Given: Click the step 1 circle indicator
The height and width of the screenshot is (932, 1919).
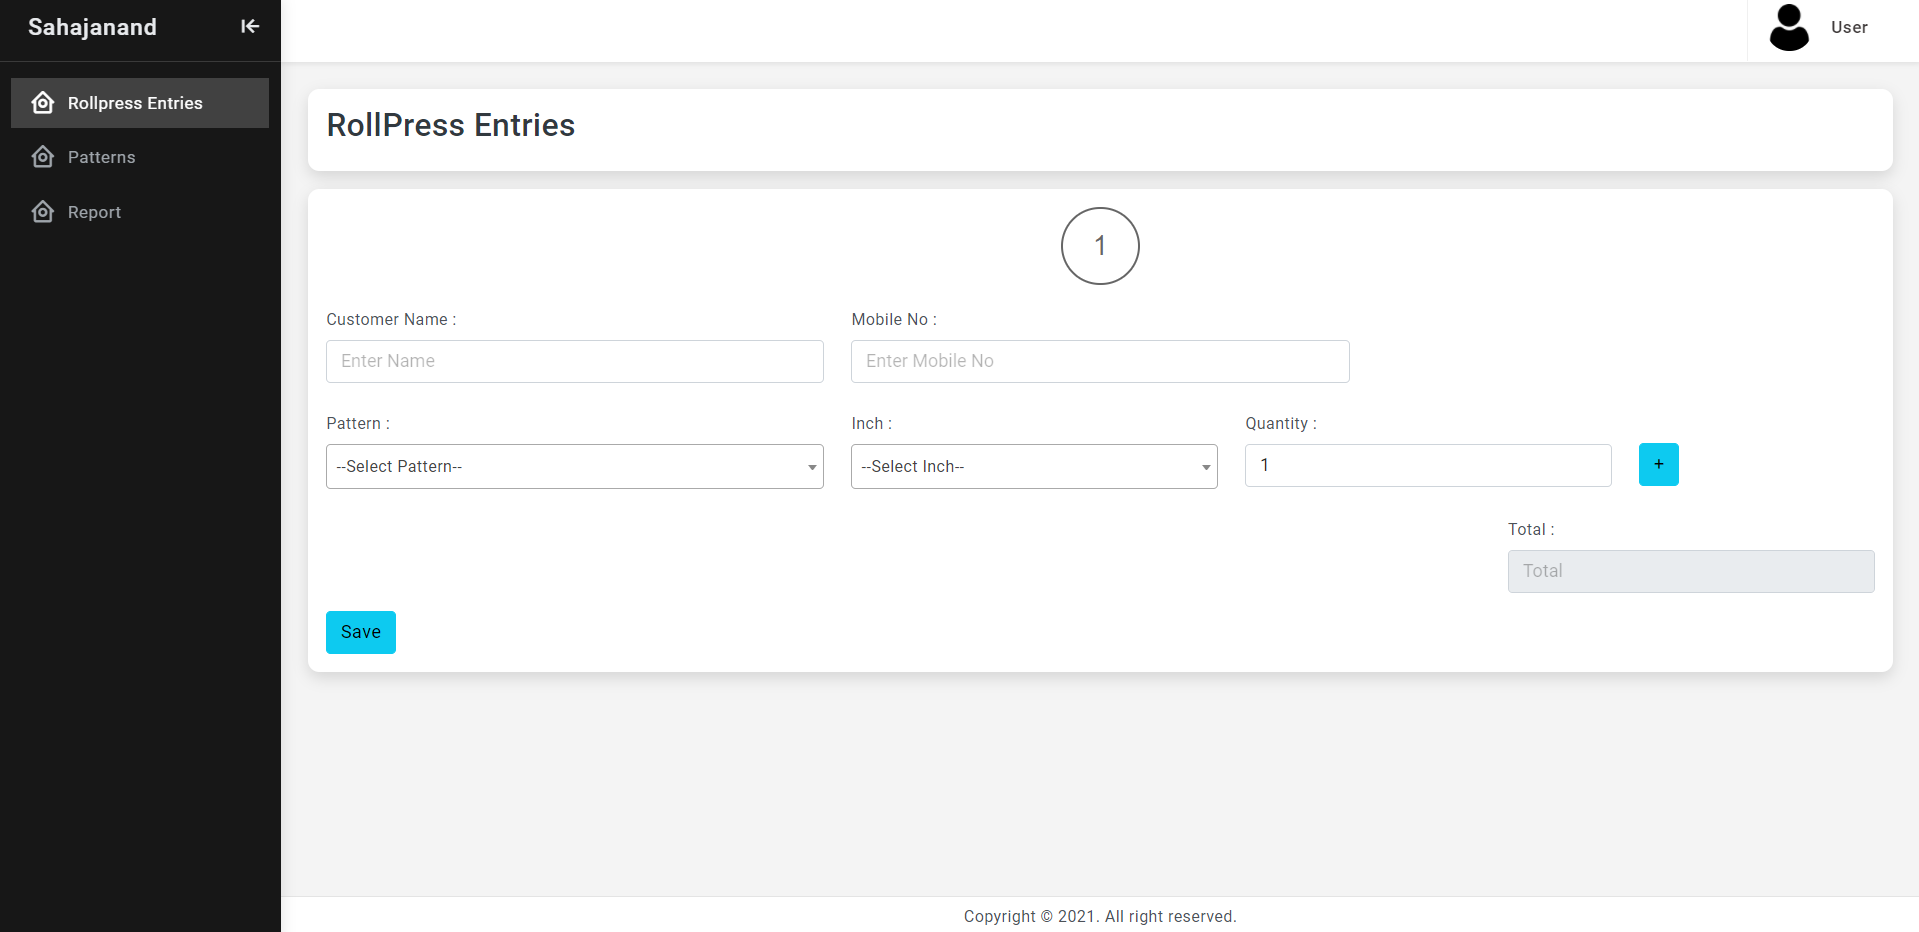Looking at the screenshot, I should (1100, 246).
